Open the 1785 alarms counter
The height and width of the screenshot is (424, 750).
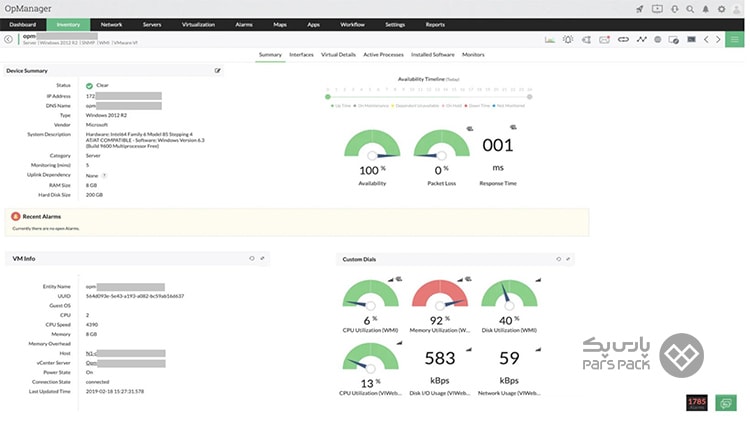point(696,403)
